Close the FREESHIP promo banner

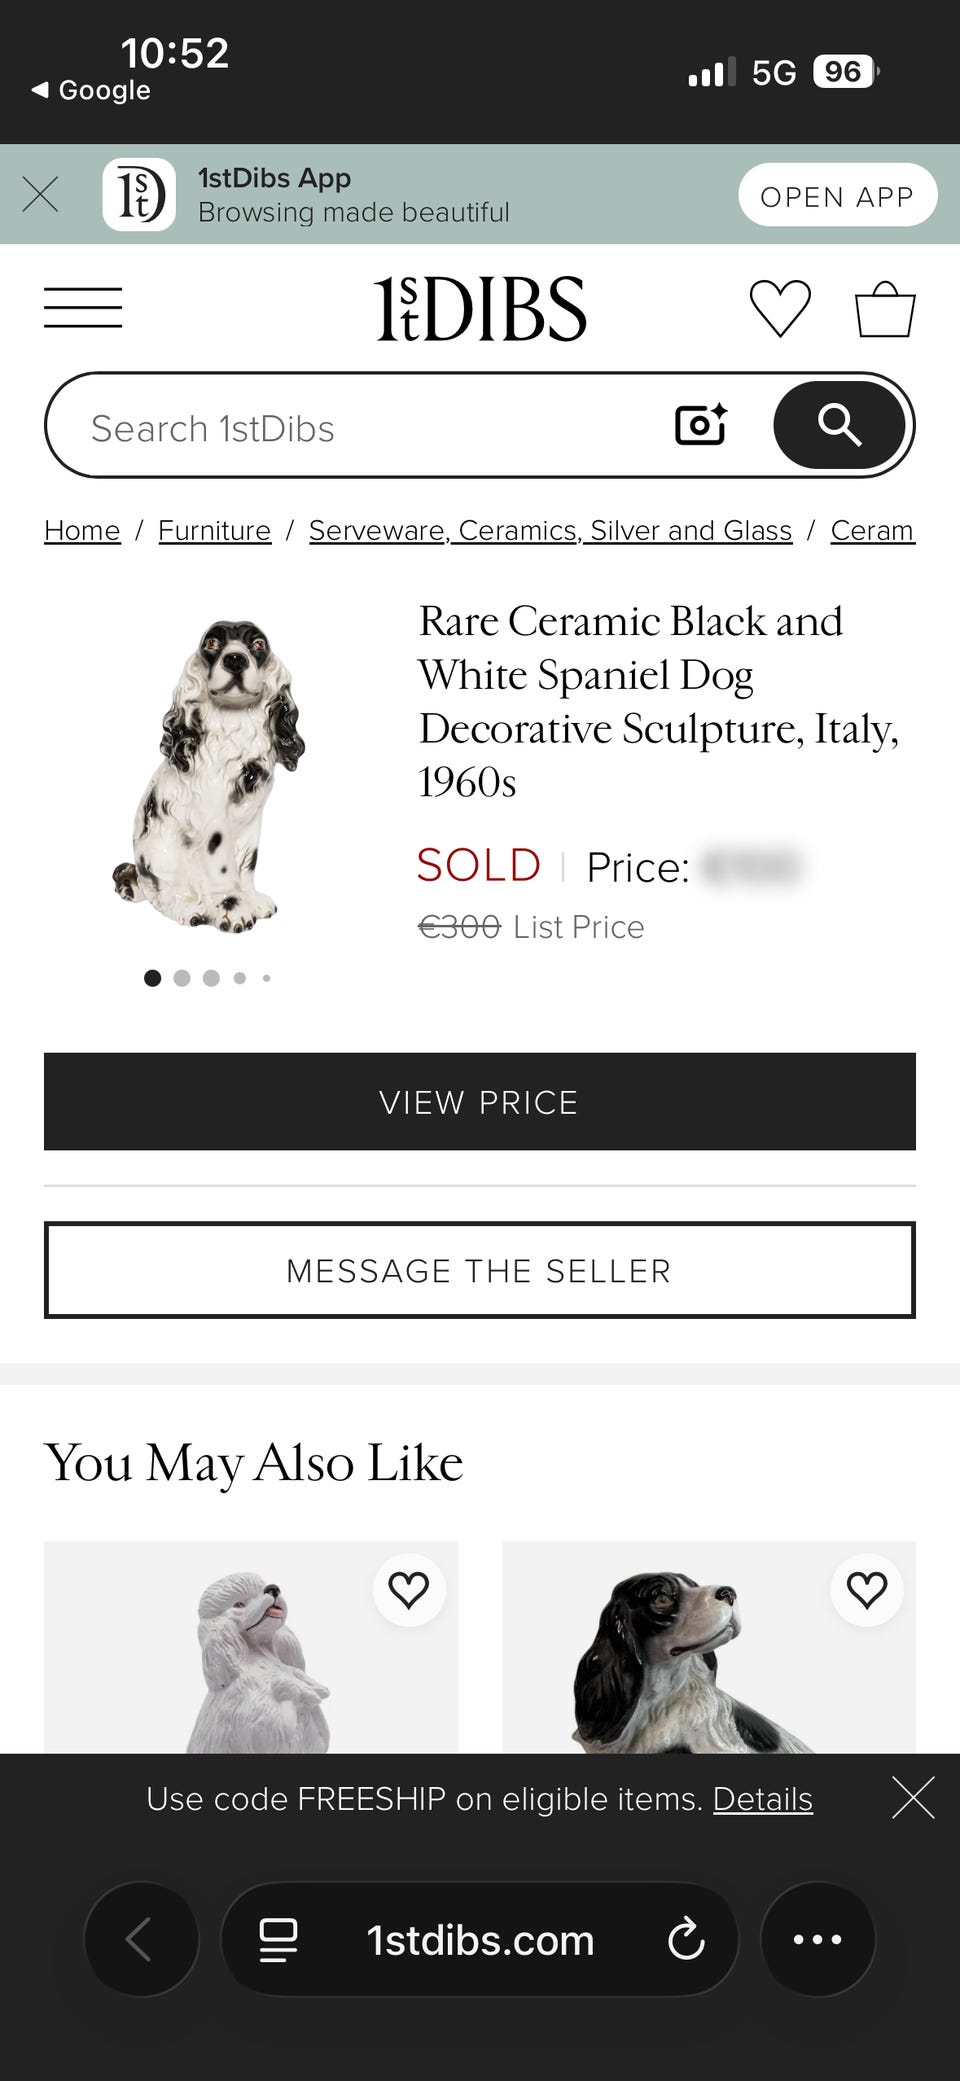click(913, 1798)
